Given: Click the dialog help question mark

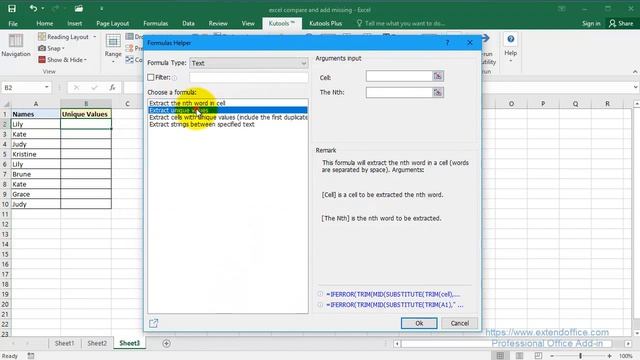Looking at the screenshot, I should click(447, 42).
